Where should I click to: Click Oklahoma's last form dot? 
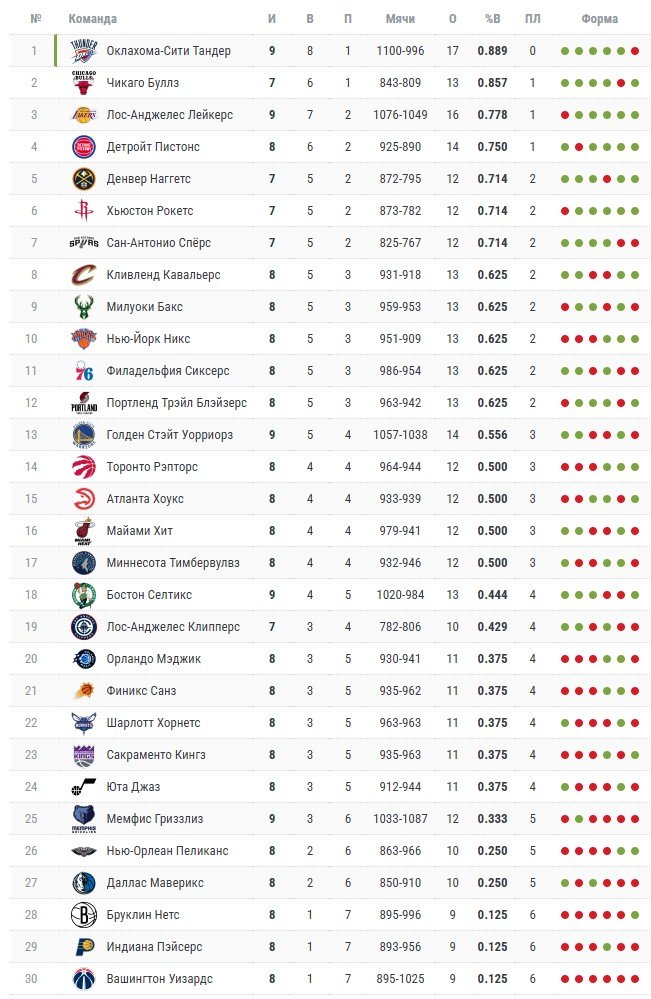[x=635, y=51]
